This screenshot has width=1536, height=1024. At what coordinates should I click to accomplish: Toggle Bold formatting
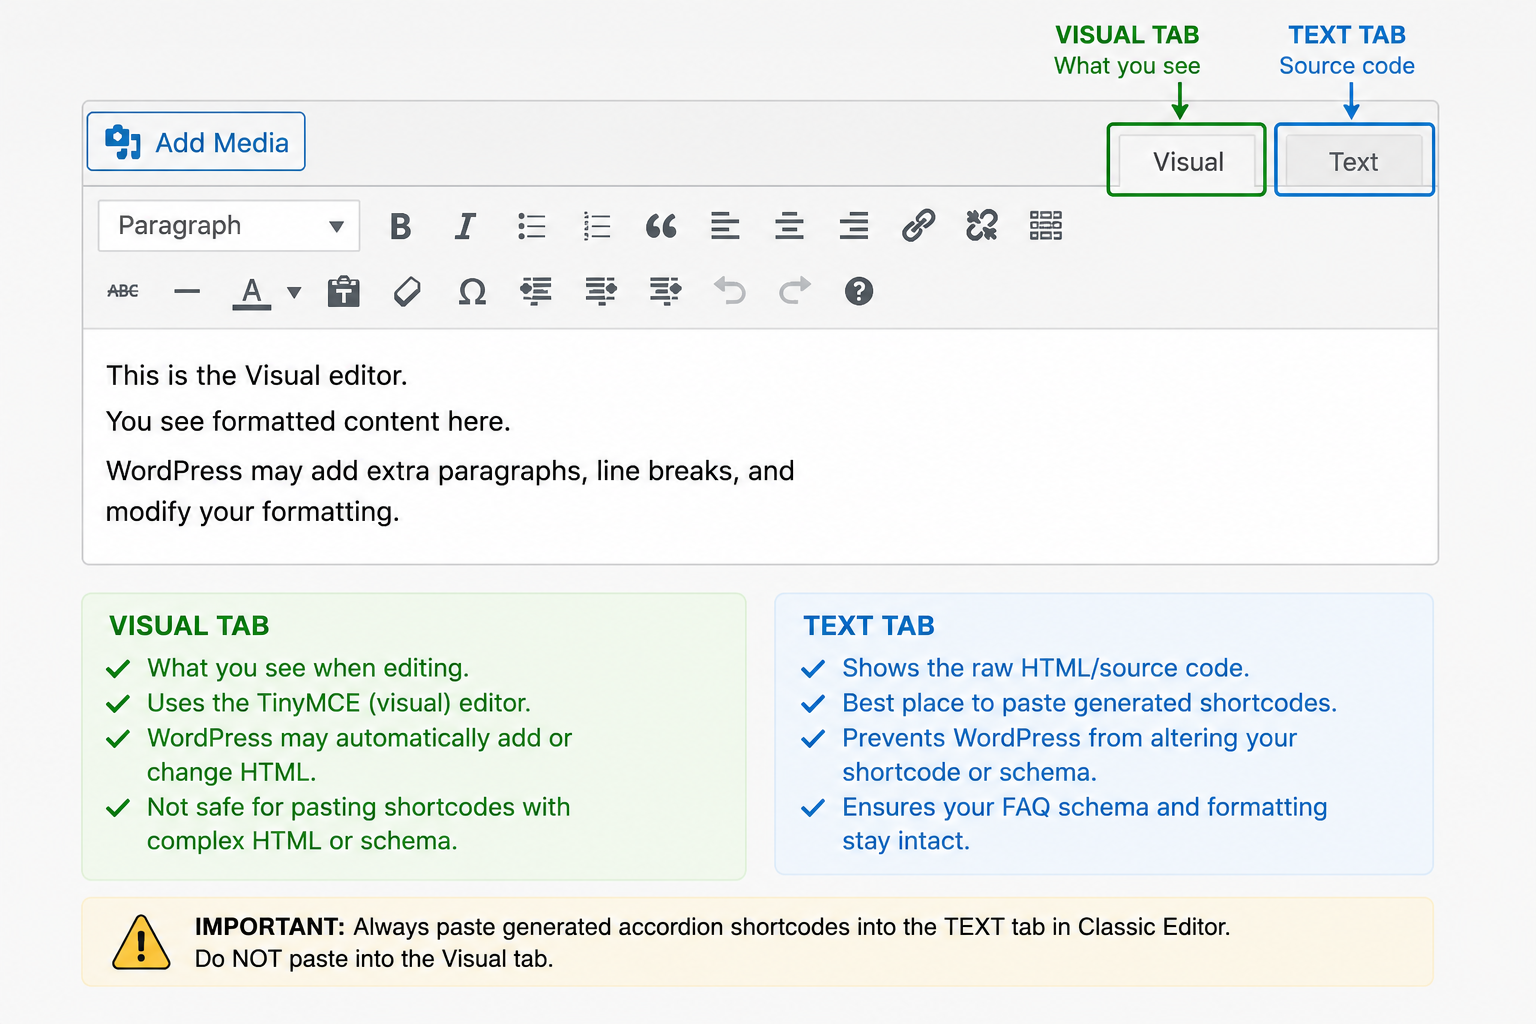click(x=400, y=226)
